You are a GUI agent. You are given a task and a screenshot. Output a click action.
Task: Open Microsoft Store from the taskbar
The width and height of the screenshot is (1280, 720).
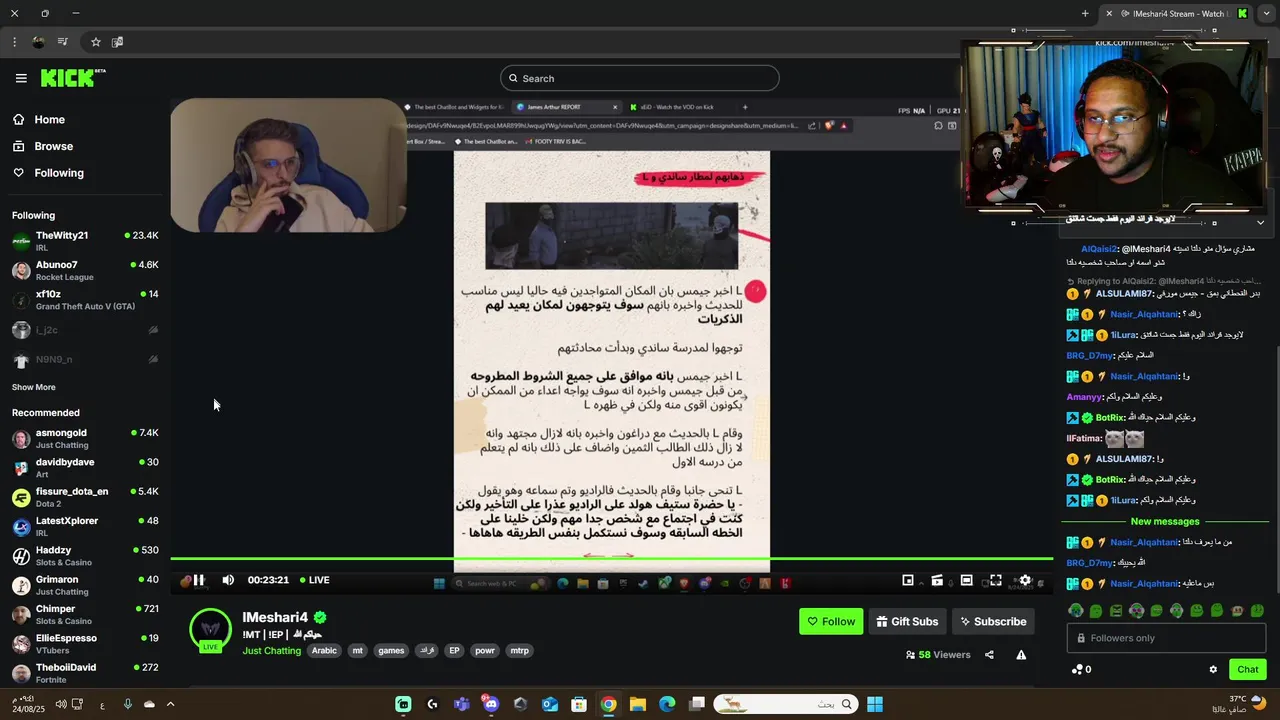pos(579,704)
